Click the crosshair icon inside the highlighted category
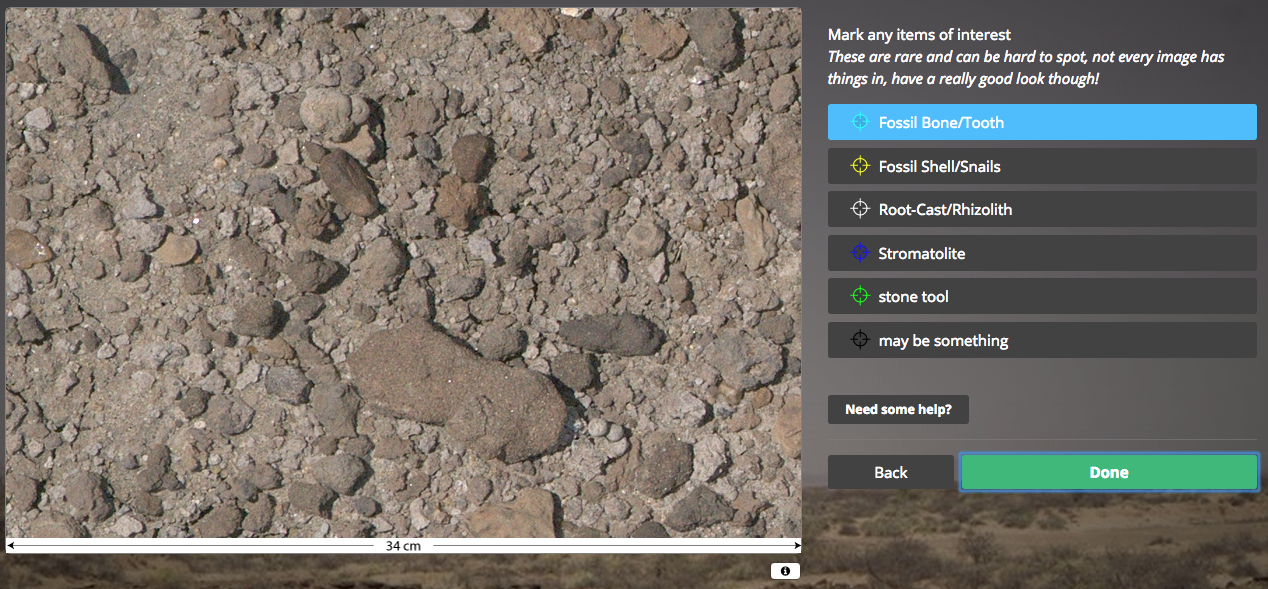1268x589 pixels. pyautogui.click(x=860, y=121)
